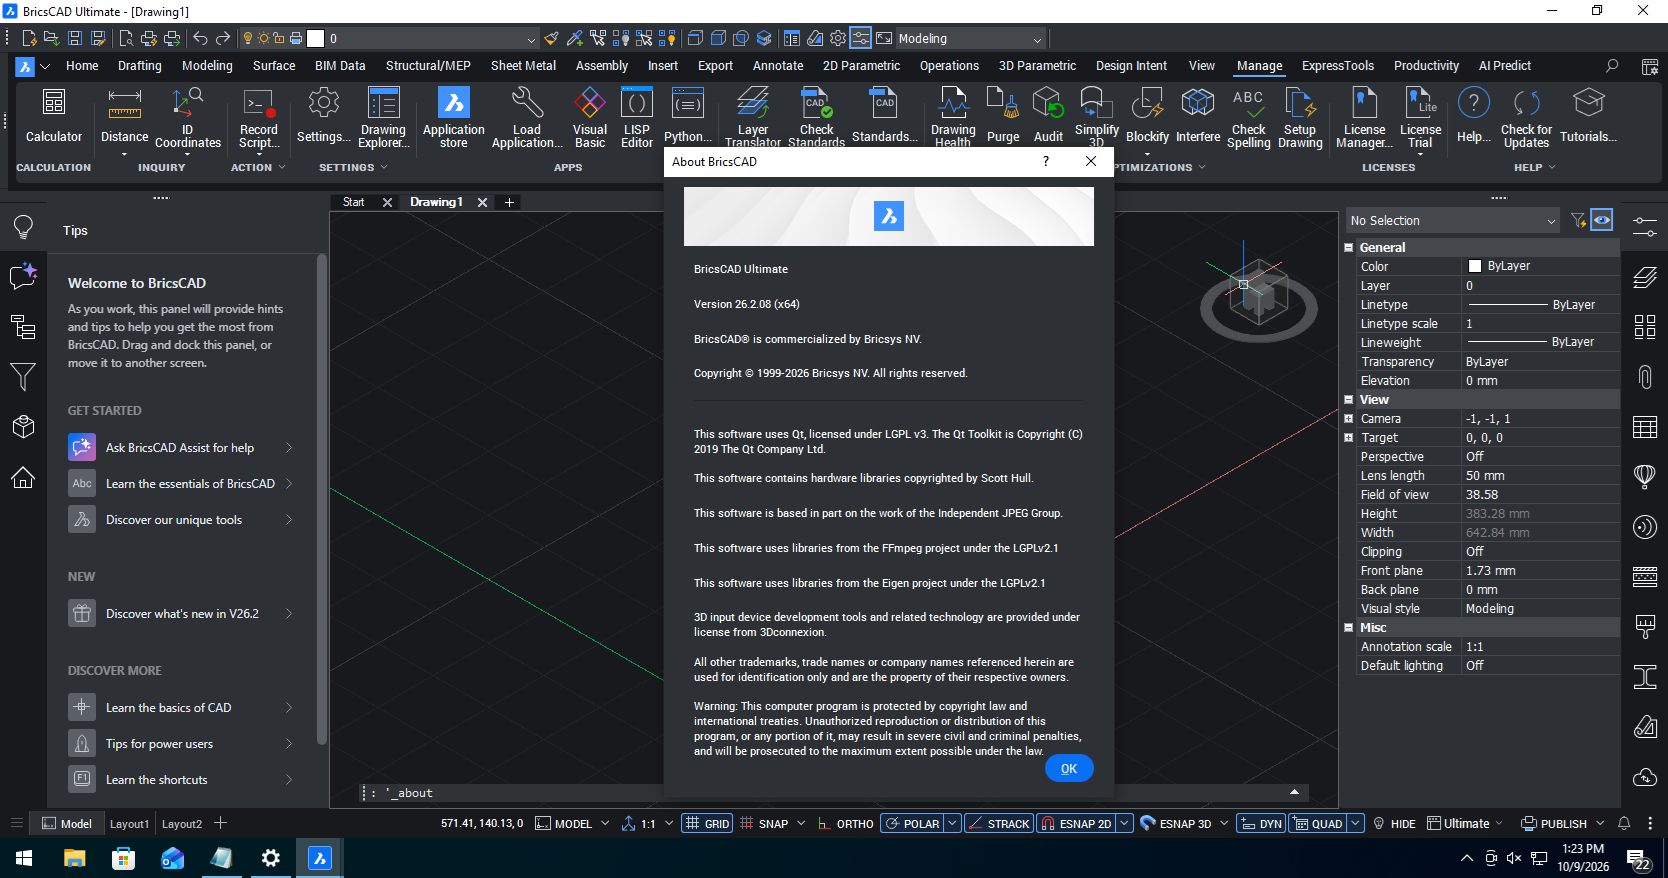Open the Calculator tool in the ribbon

tap(54, 116)
